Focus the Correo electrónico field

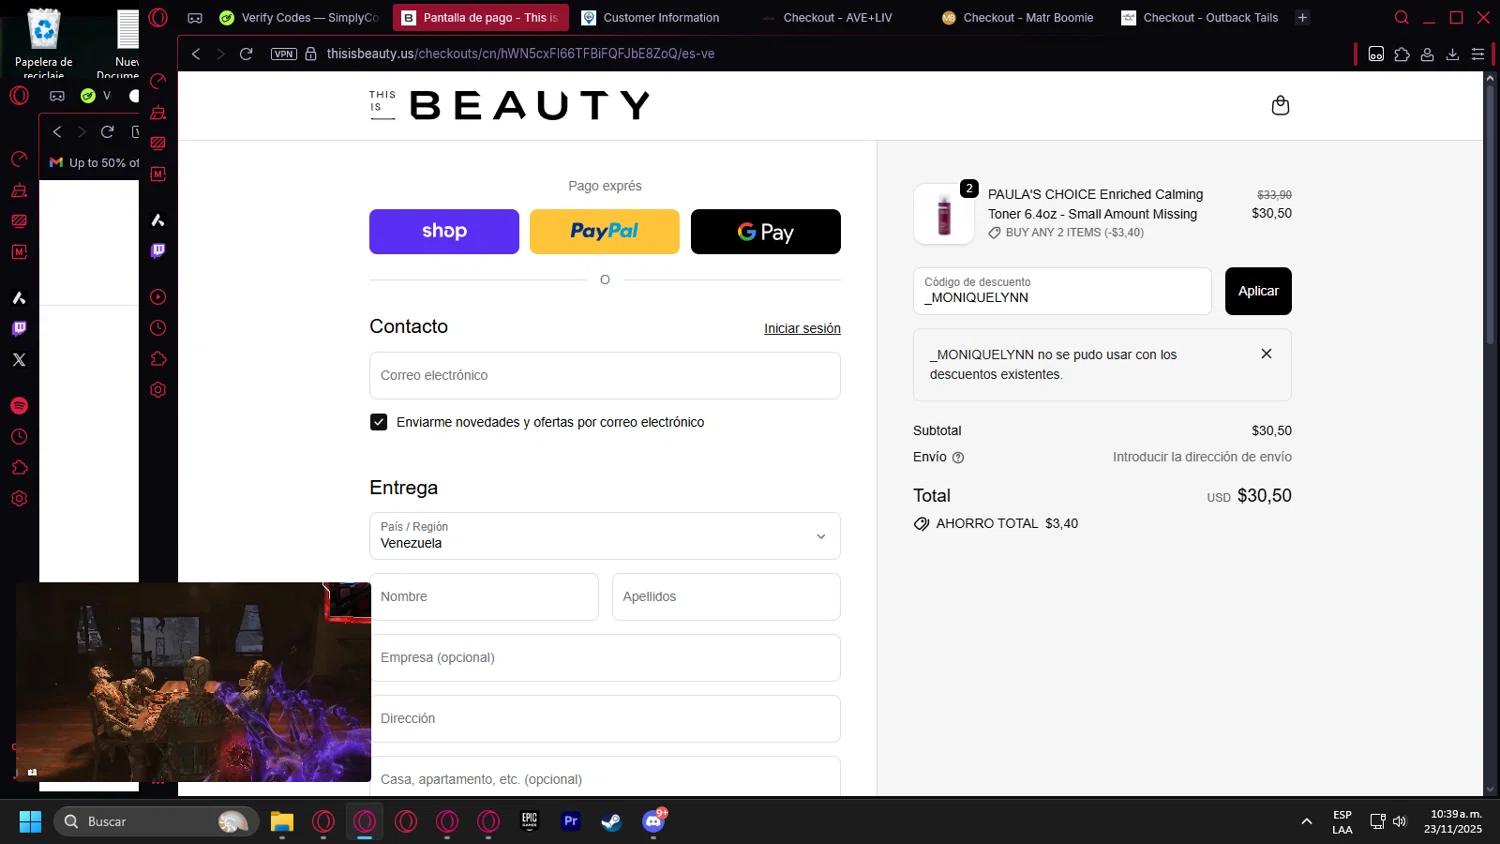coord(605,376)
